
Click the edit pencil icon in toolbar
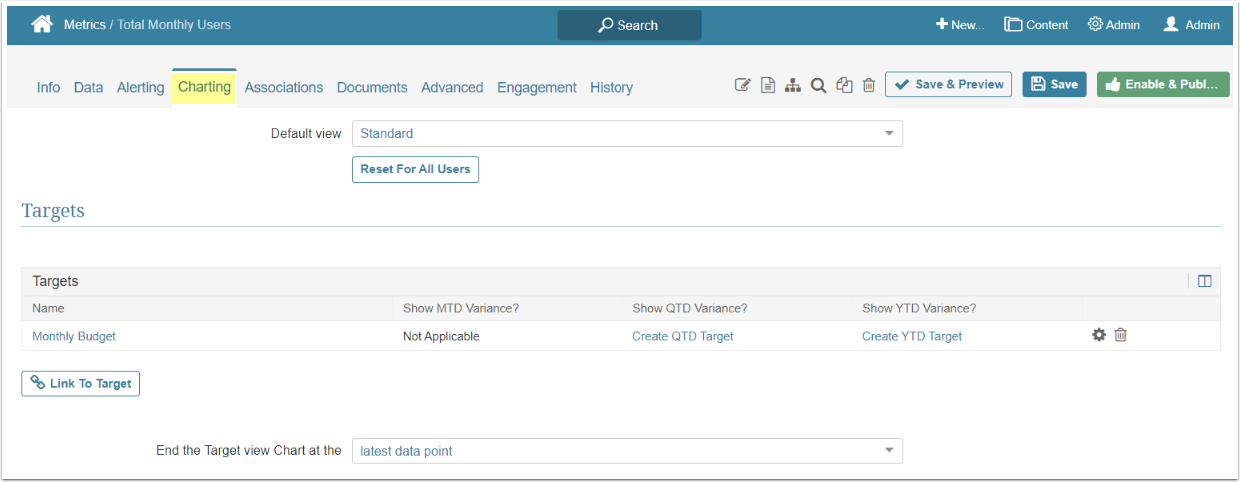coord(742,86)
